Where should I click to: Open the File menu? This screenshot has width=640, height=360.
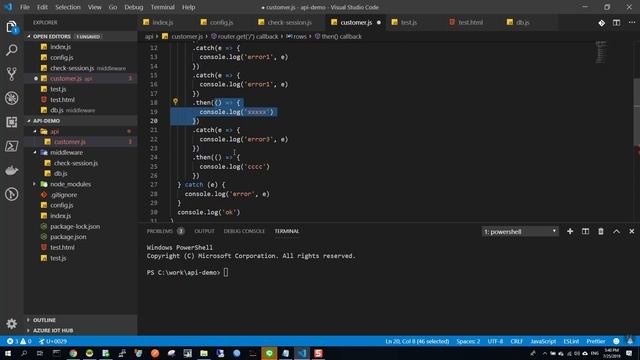[x=24, y=7]
